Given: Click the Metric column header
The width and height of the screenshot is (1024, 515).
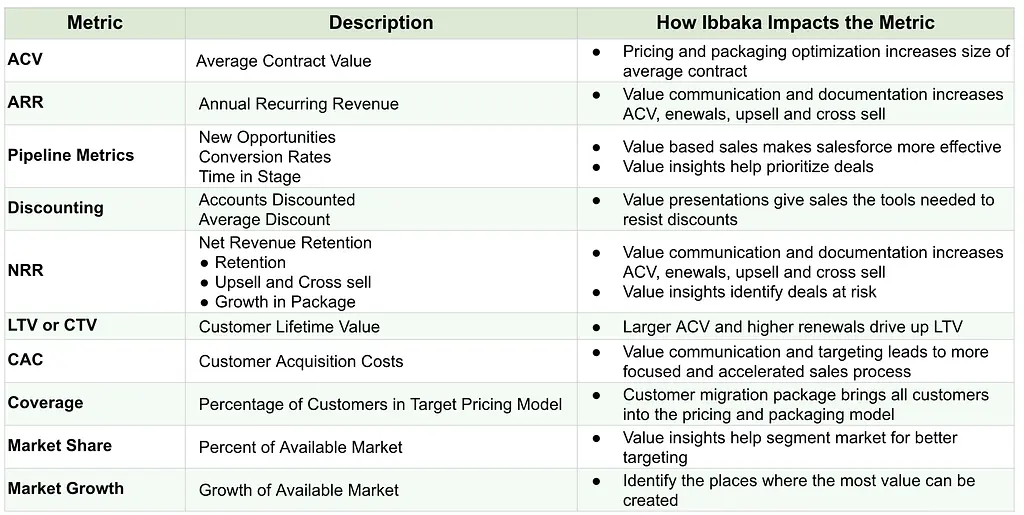Looking at the screenshot, I should click(x=94, y=22).
